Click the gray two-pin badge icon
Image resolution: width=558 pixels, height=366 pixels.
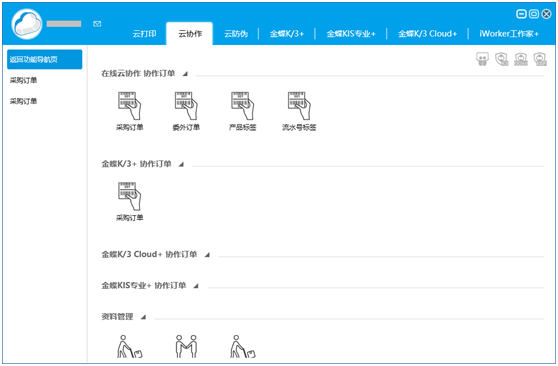coord(482,59)
